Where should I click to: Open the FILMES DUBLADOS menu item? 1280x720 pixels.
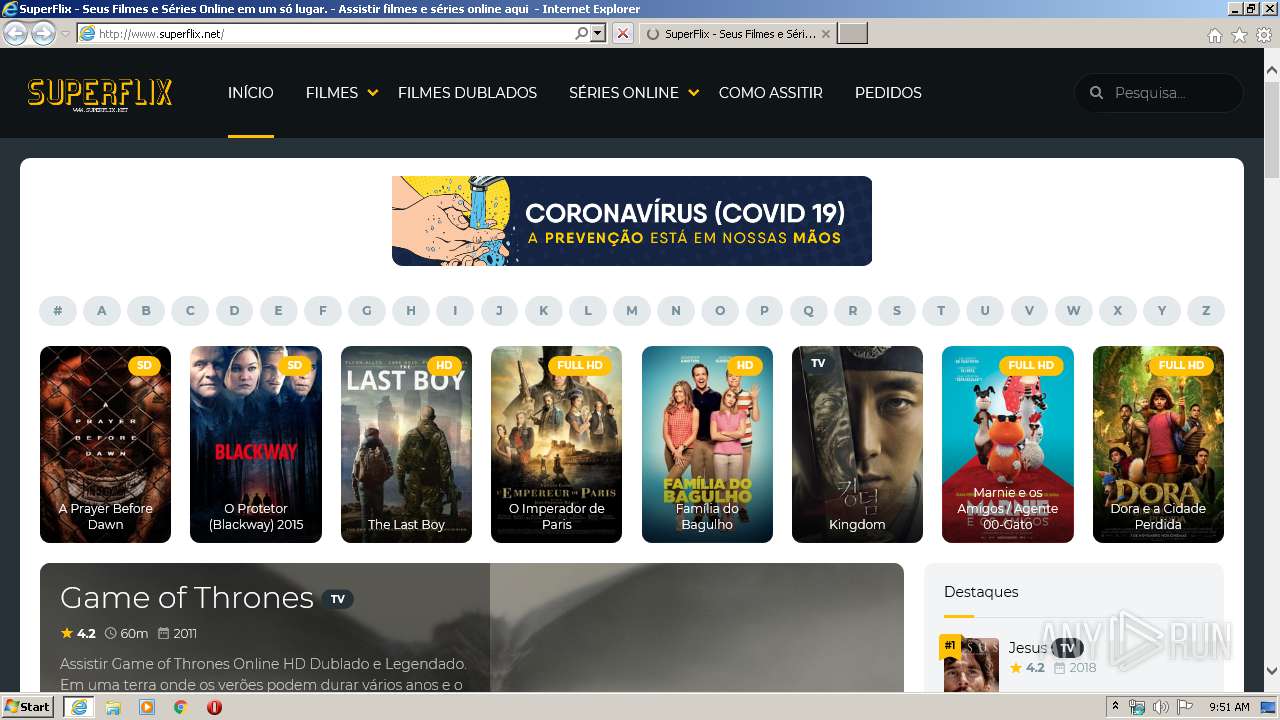(x=467, y=93)
